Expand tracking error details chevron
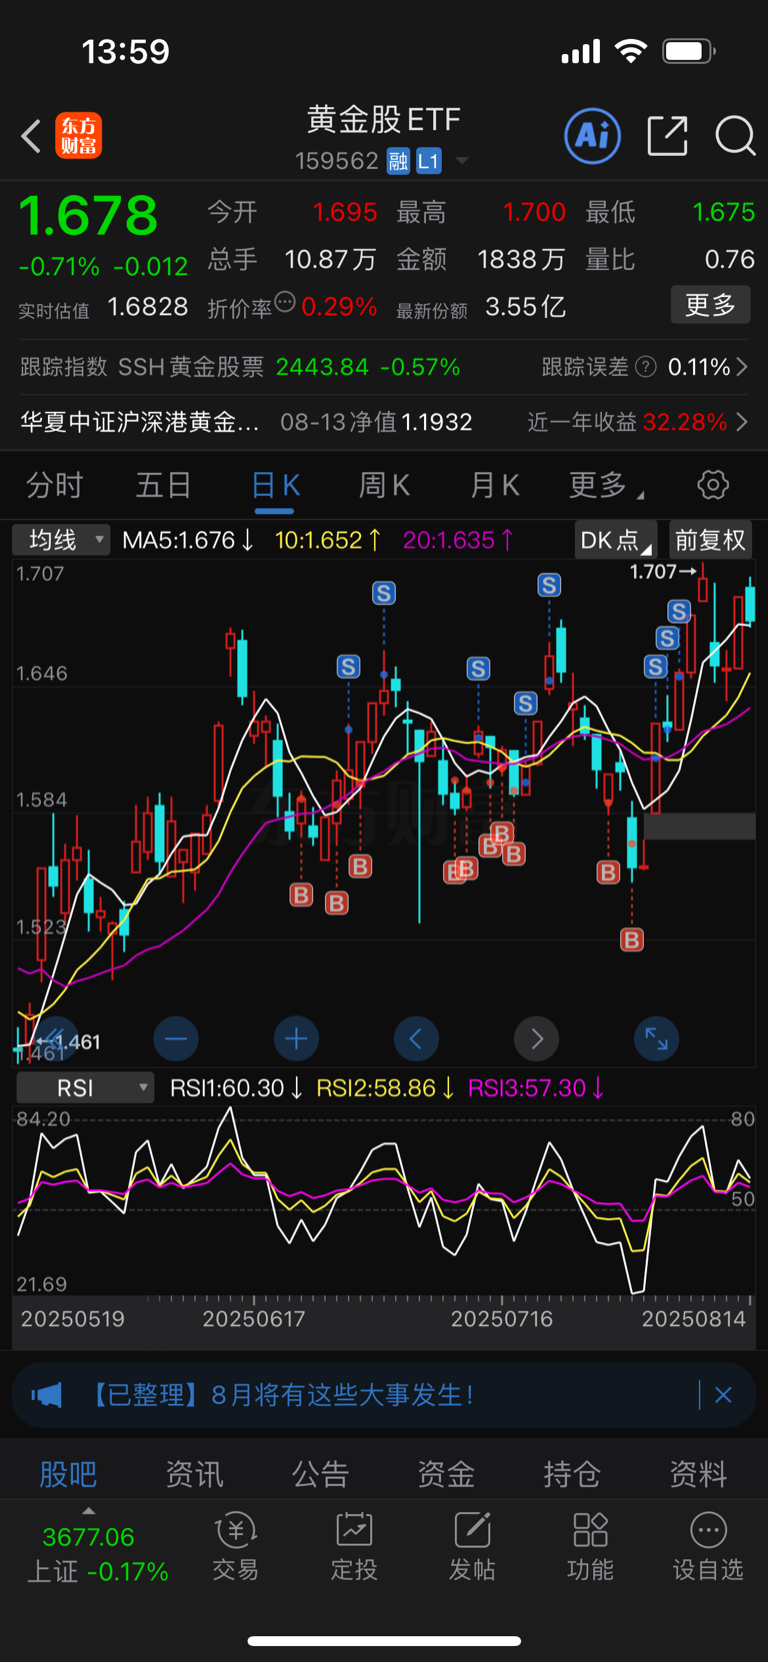Screen dimensions: 768x1663 click(742, 367)
